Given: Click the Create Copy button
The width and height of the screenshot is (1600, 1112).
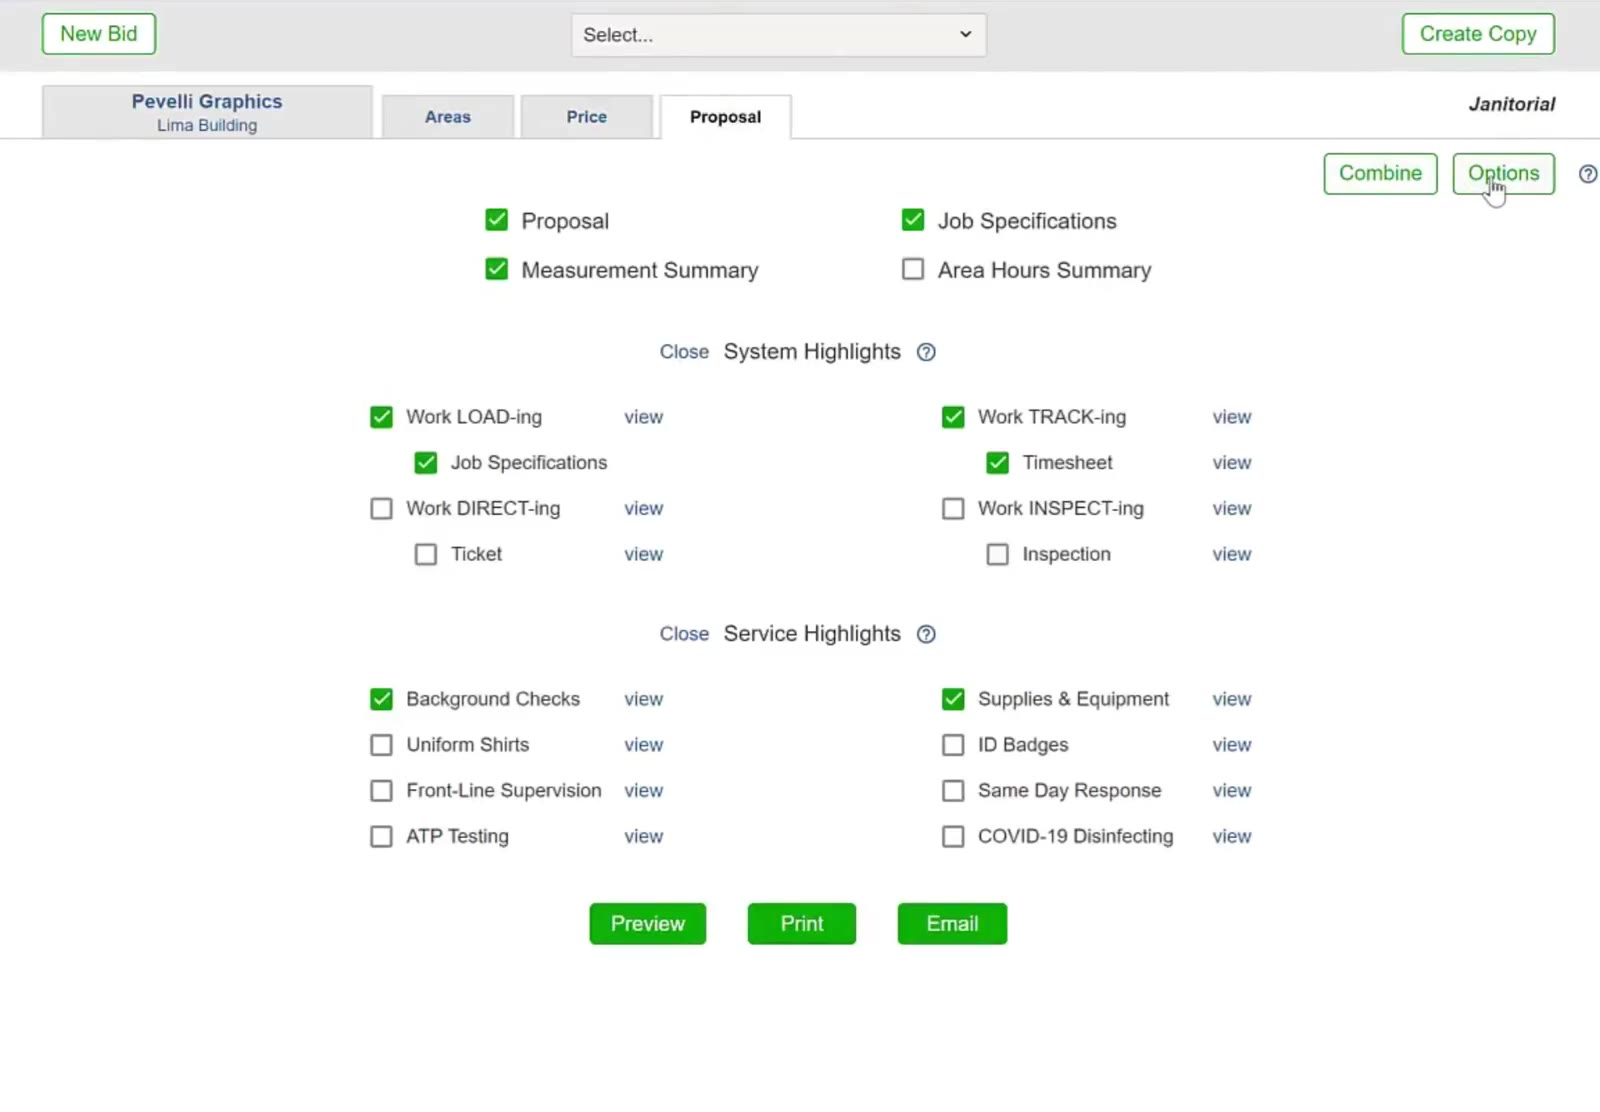Looking at the screenshot, I should click(x=1478, y=34).
